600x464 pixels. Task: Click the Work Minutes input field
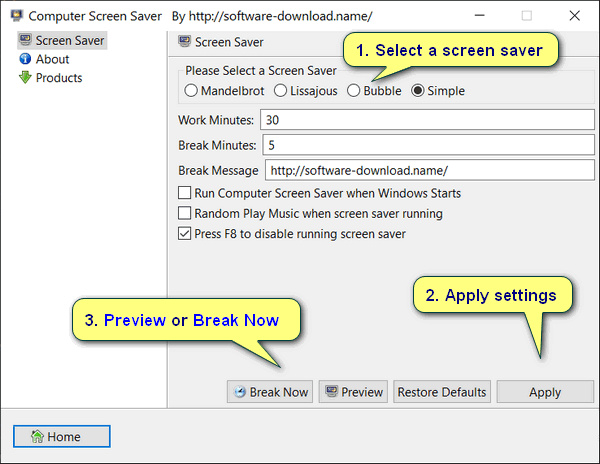[x=427, y=120]
